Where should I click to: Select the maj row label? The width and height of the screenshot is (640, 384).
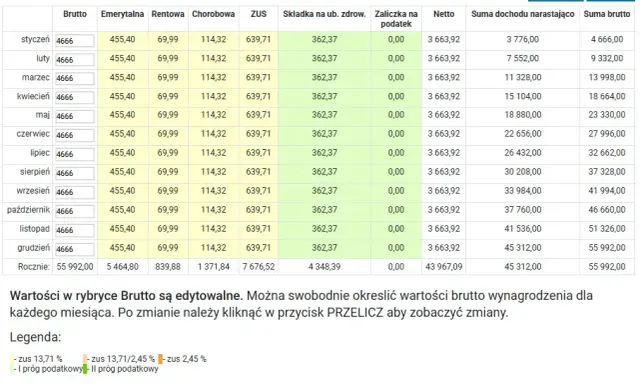pos(42,115)
